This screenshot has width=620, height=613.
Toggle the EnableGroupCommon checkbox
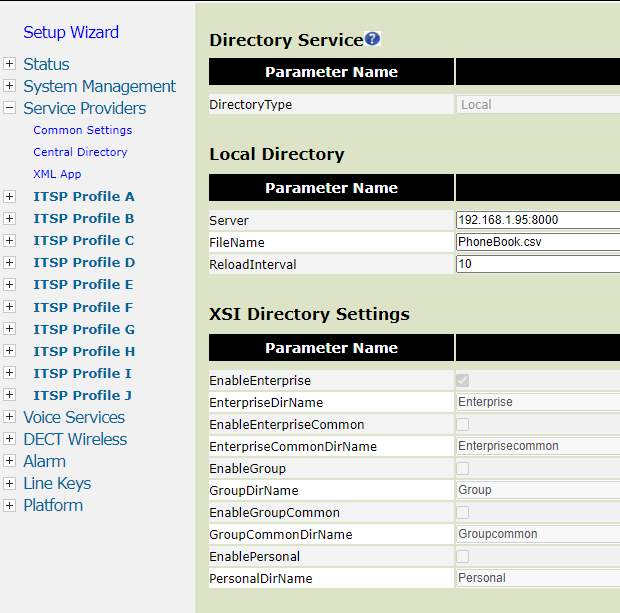pyautogui.click(x=463, y=513)
